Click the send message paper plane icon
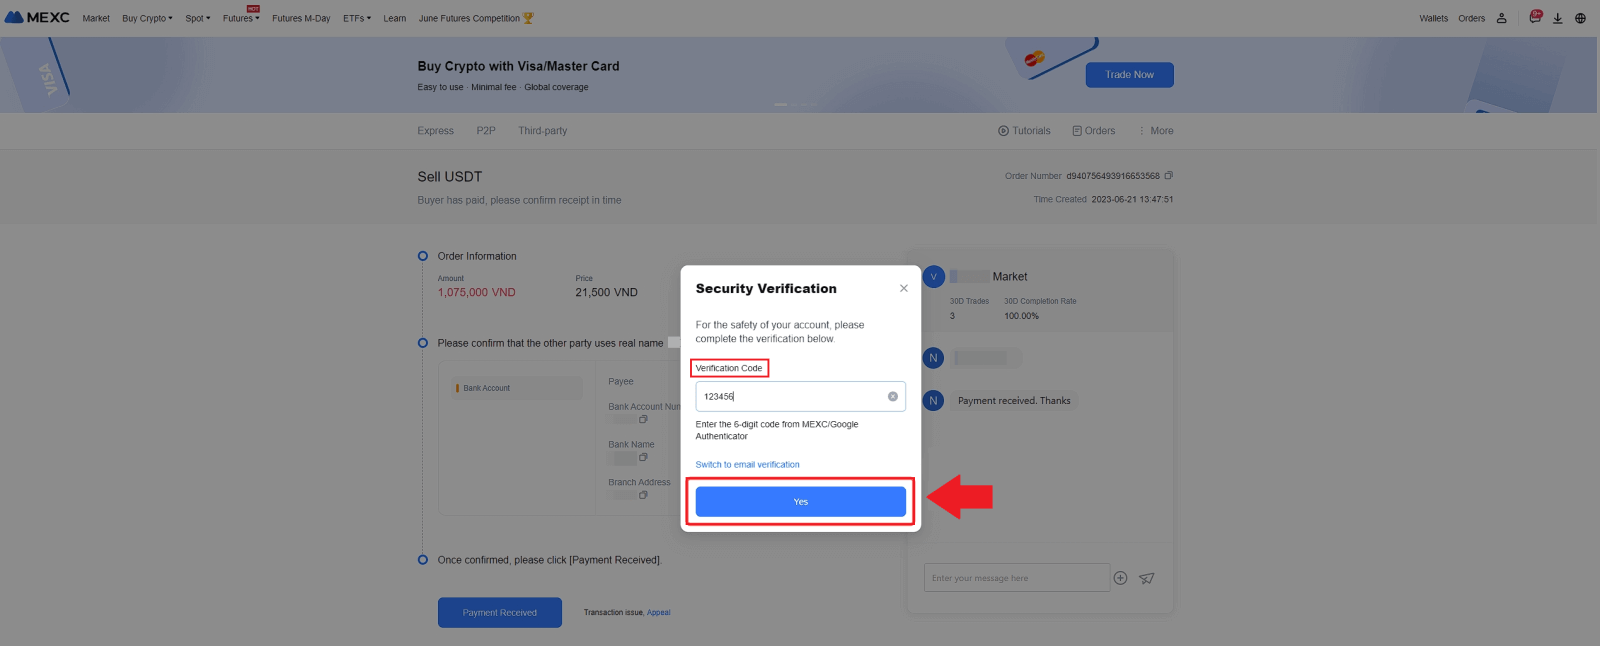The width and height of the screenshot is (1600, 646). [1146, 578]
